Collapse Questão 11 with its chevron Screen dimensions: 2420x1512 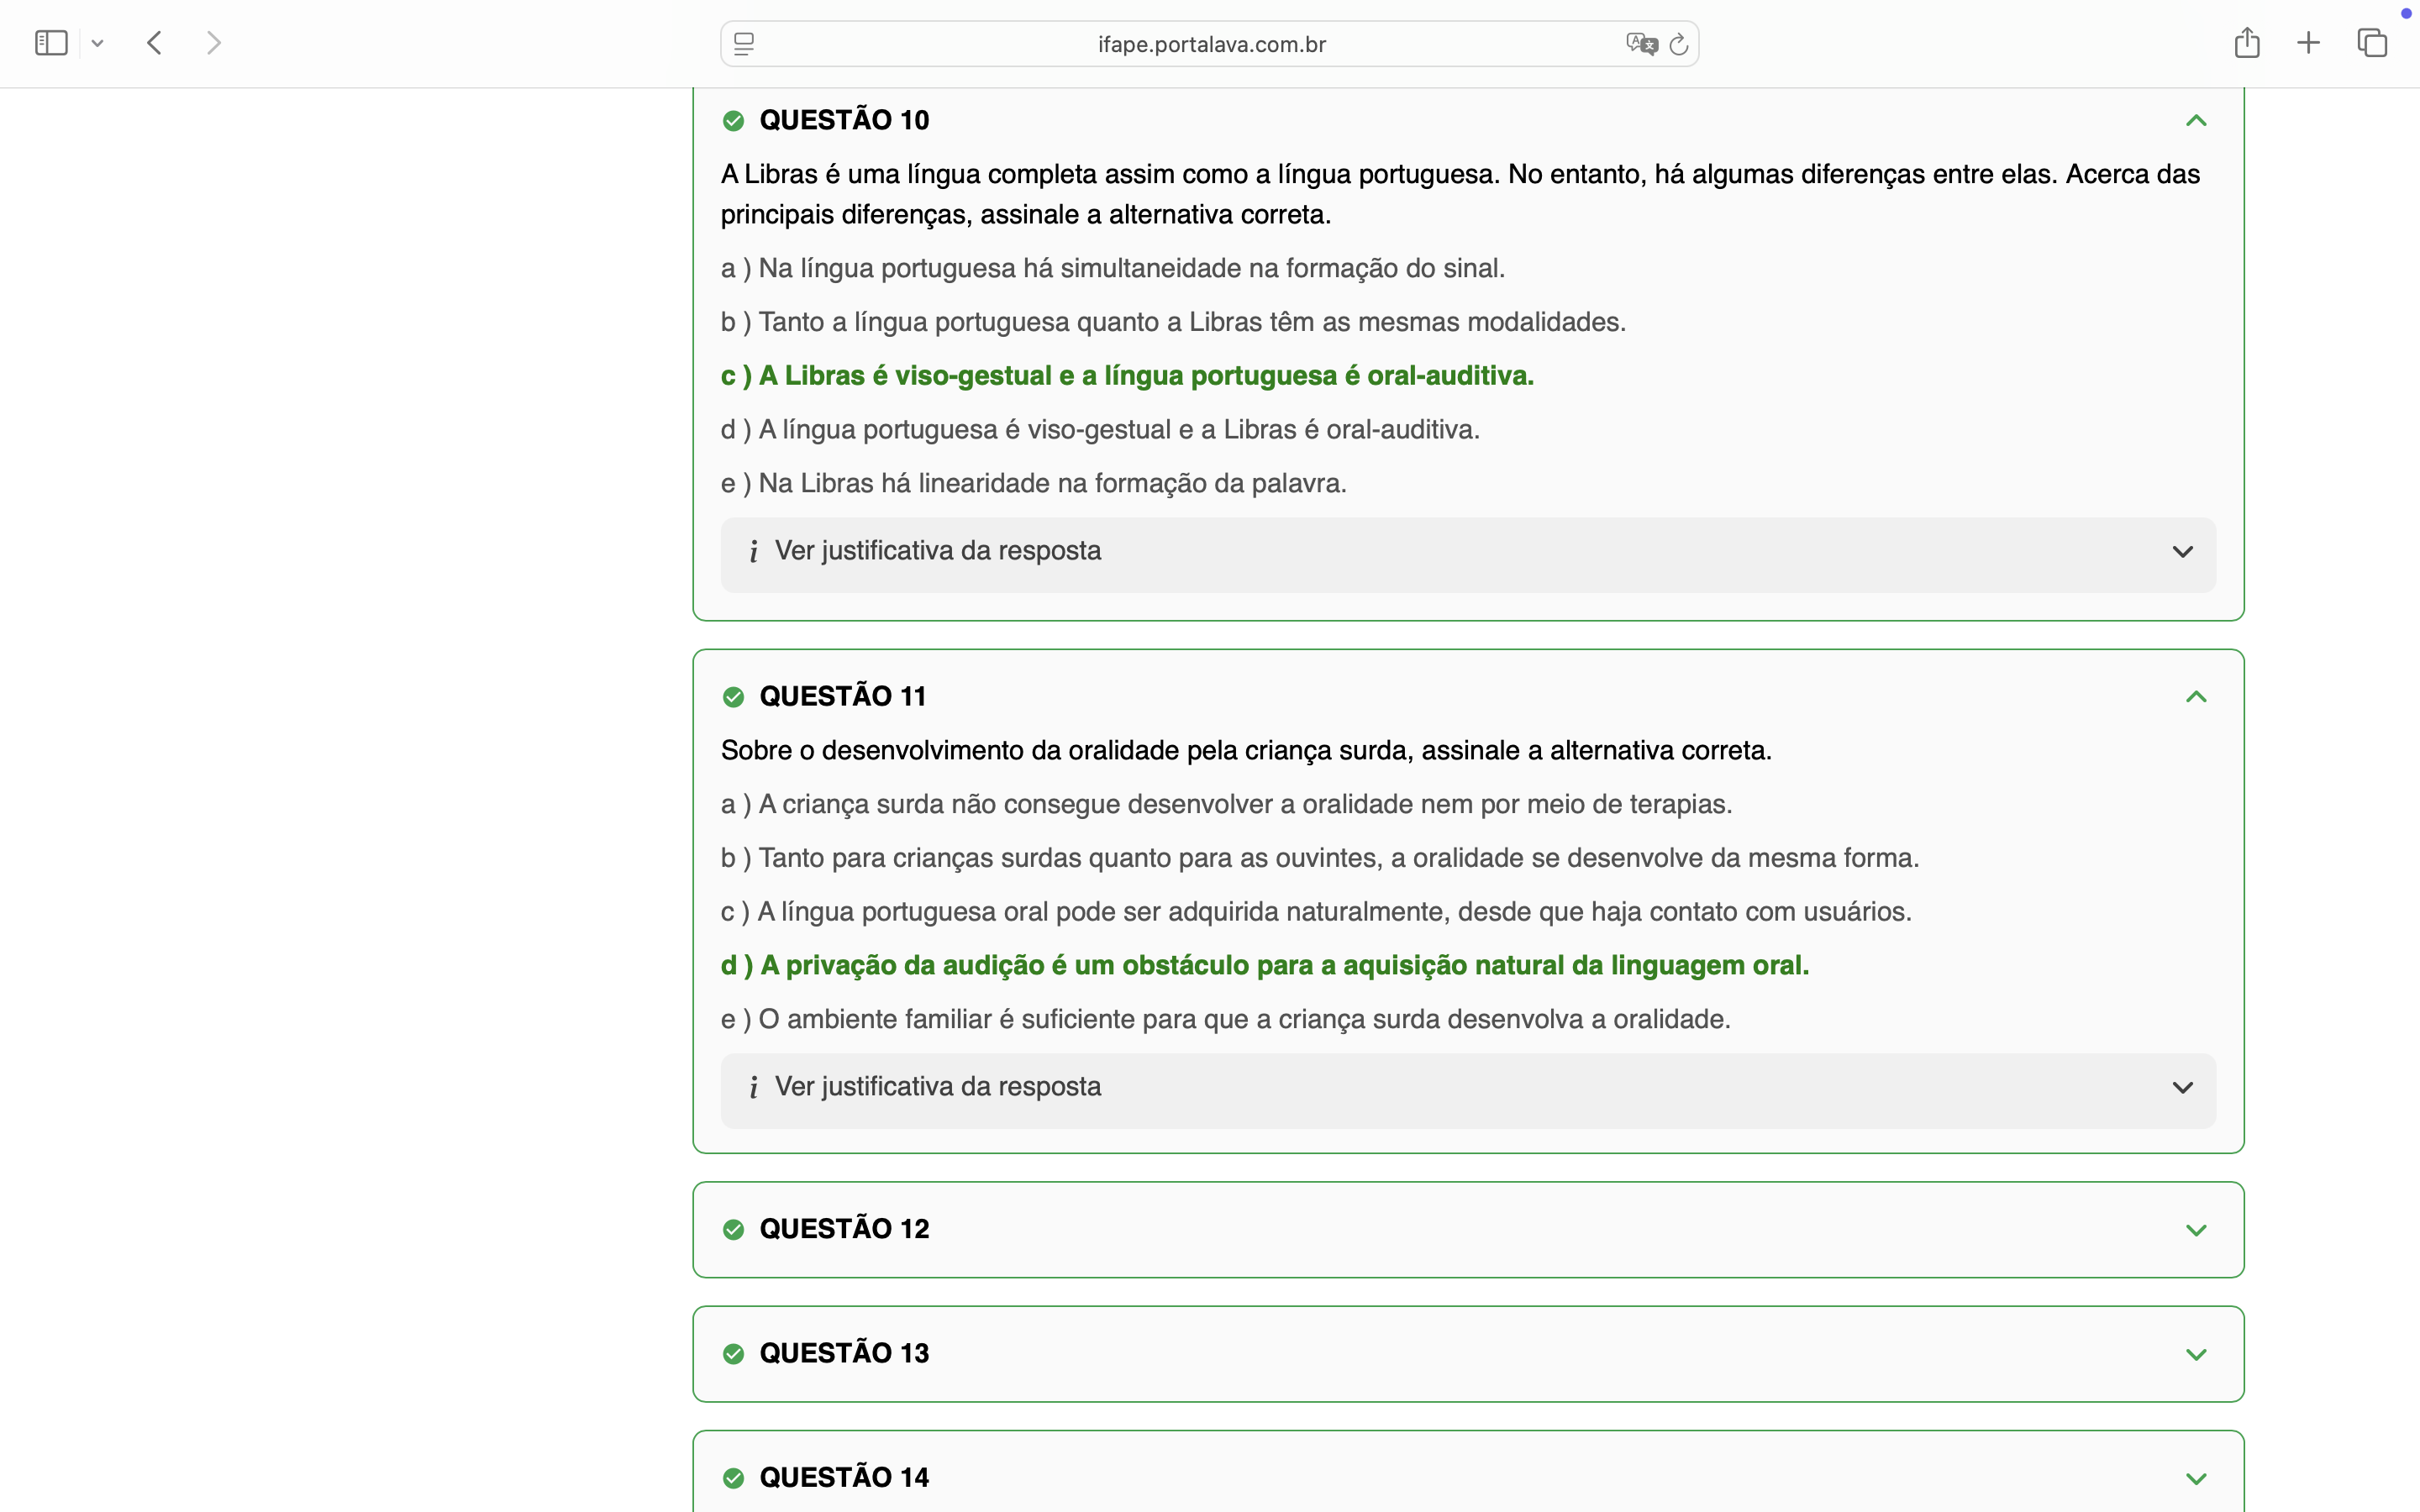click(x=2196, y=697)
